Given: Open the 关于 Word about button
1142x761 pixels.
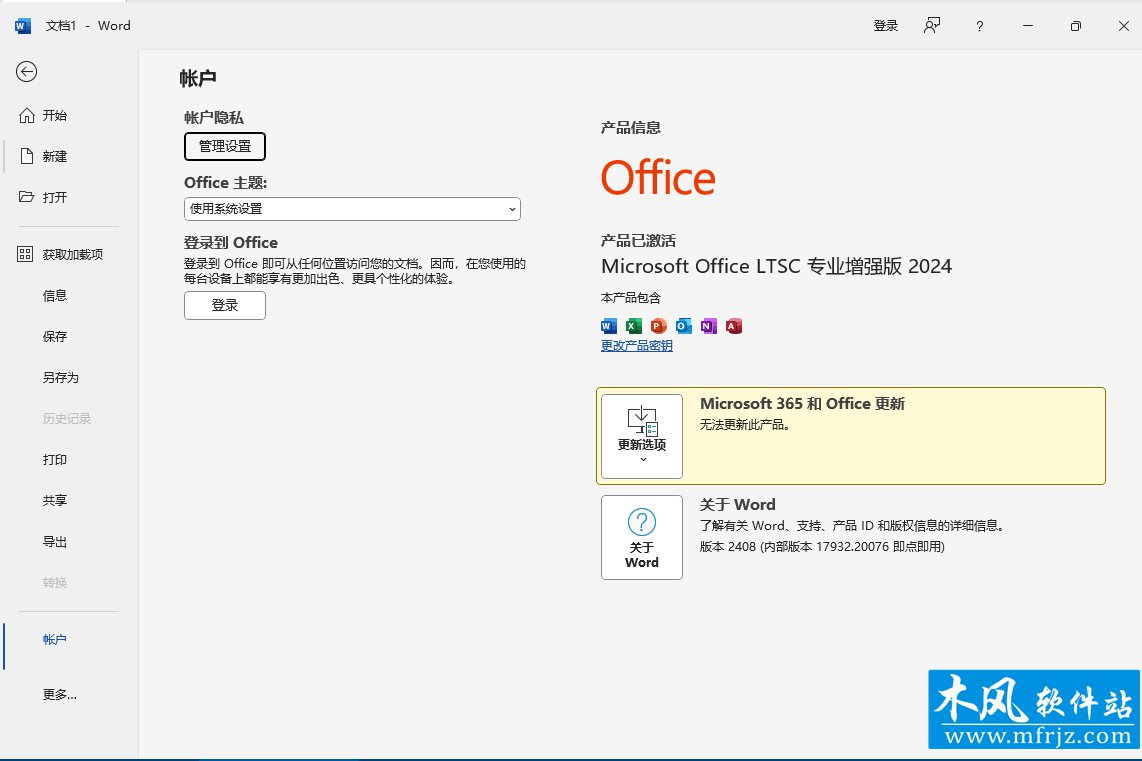Looking at the screenshot, I should [x=642, y=537].
